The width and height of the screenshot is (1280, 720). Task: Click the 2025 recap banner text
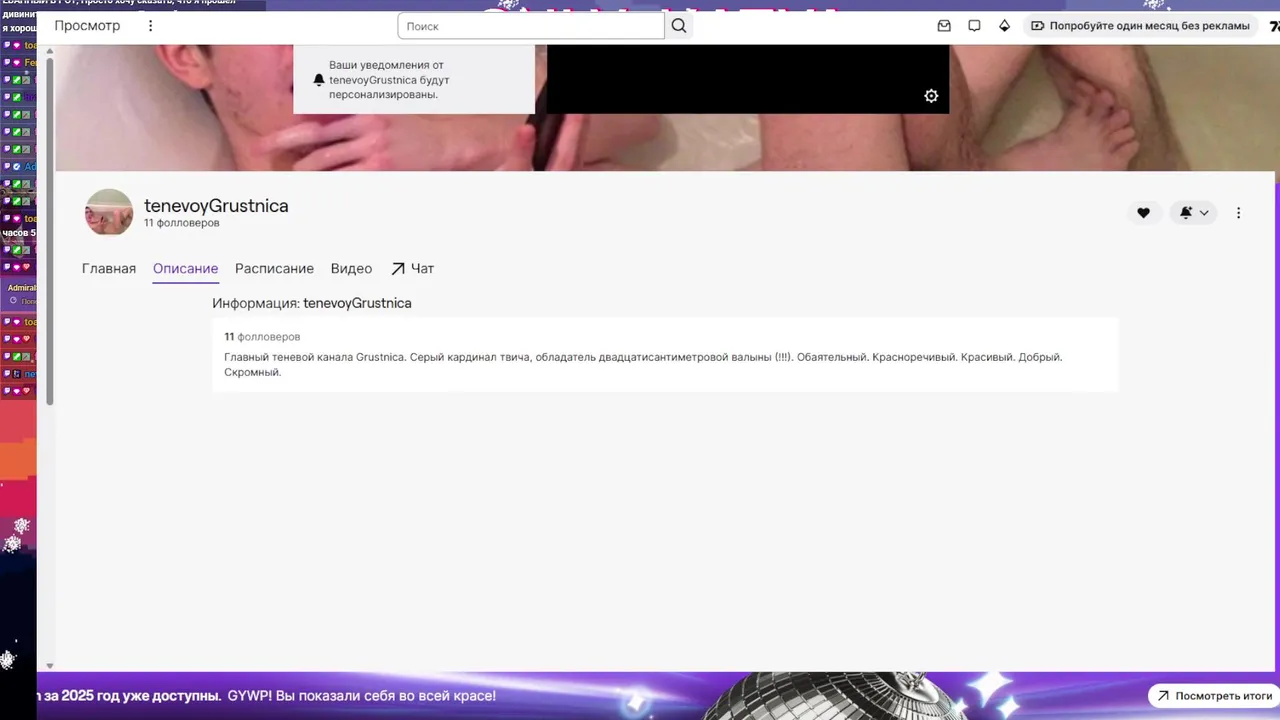[x=267, y=696]
